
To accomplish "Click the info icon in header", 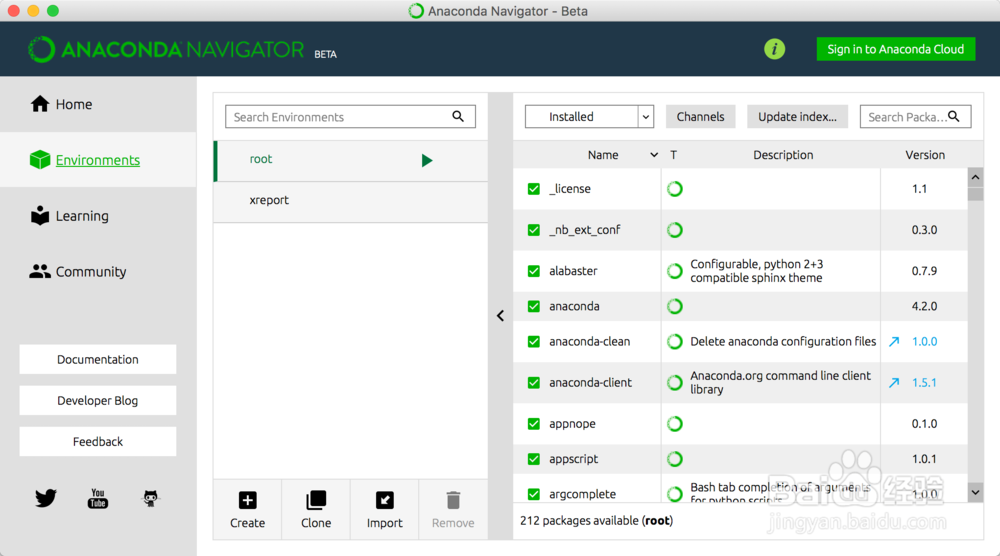I will click(x=774, y=49).
